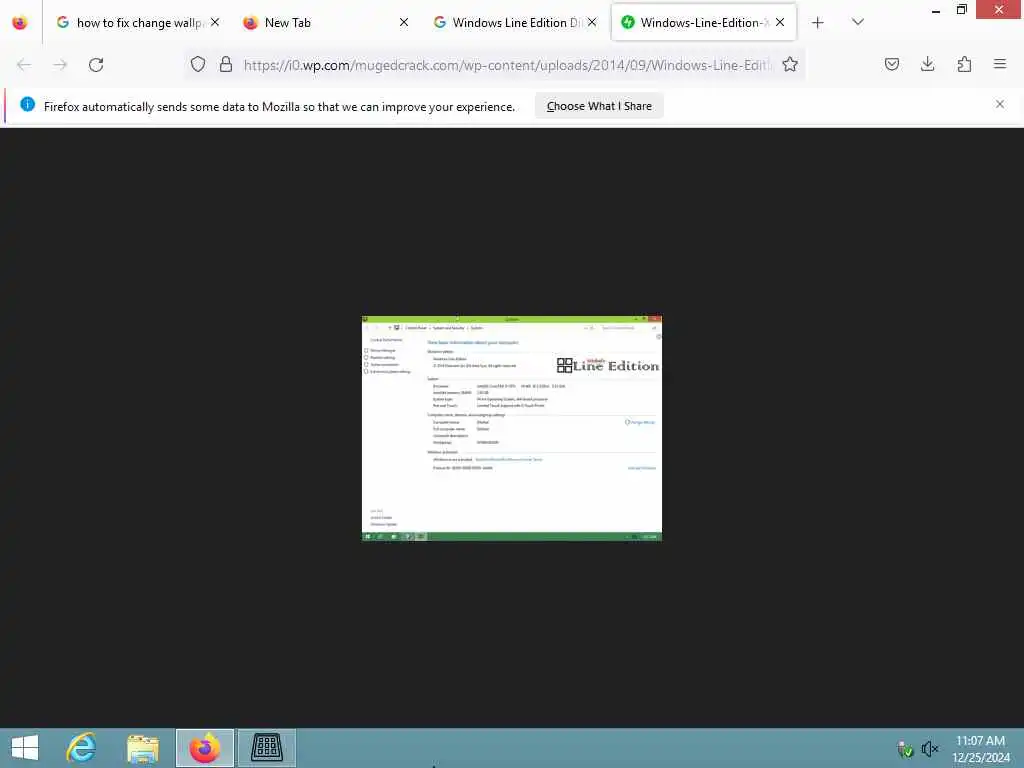Open the taskbar clock and date
This screenshot has height=768, width=1024.
[981, 749]
